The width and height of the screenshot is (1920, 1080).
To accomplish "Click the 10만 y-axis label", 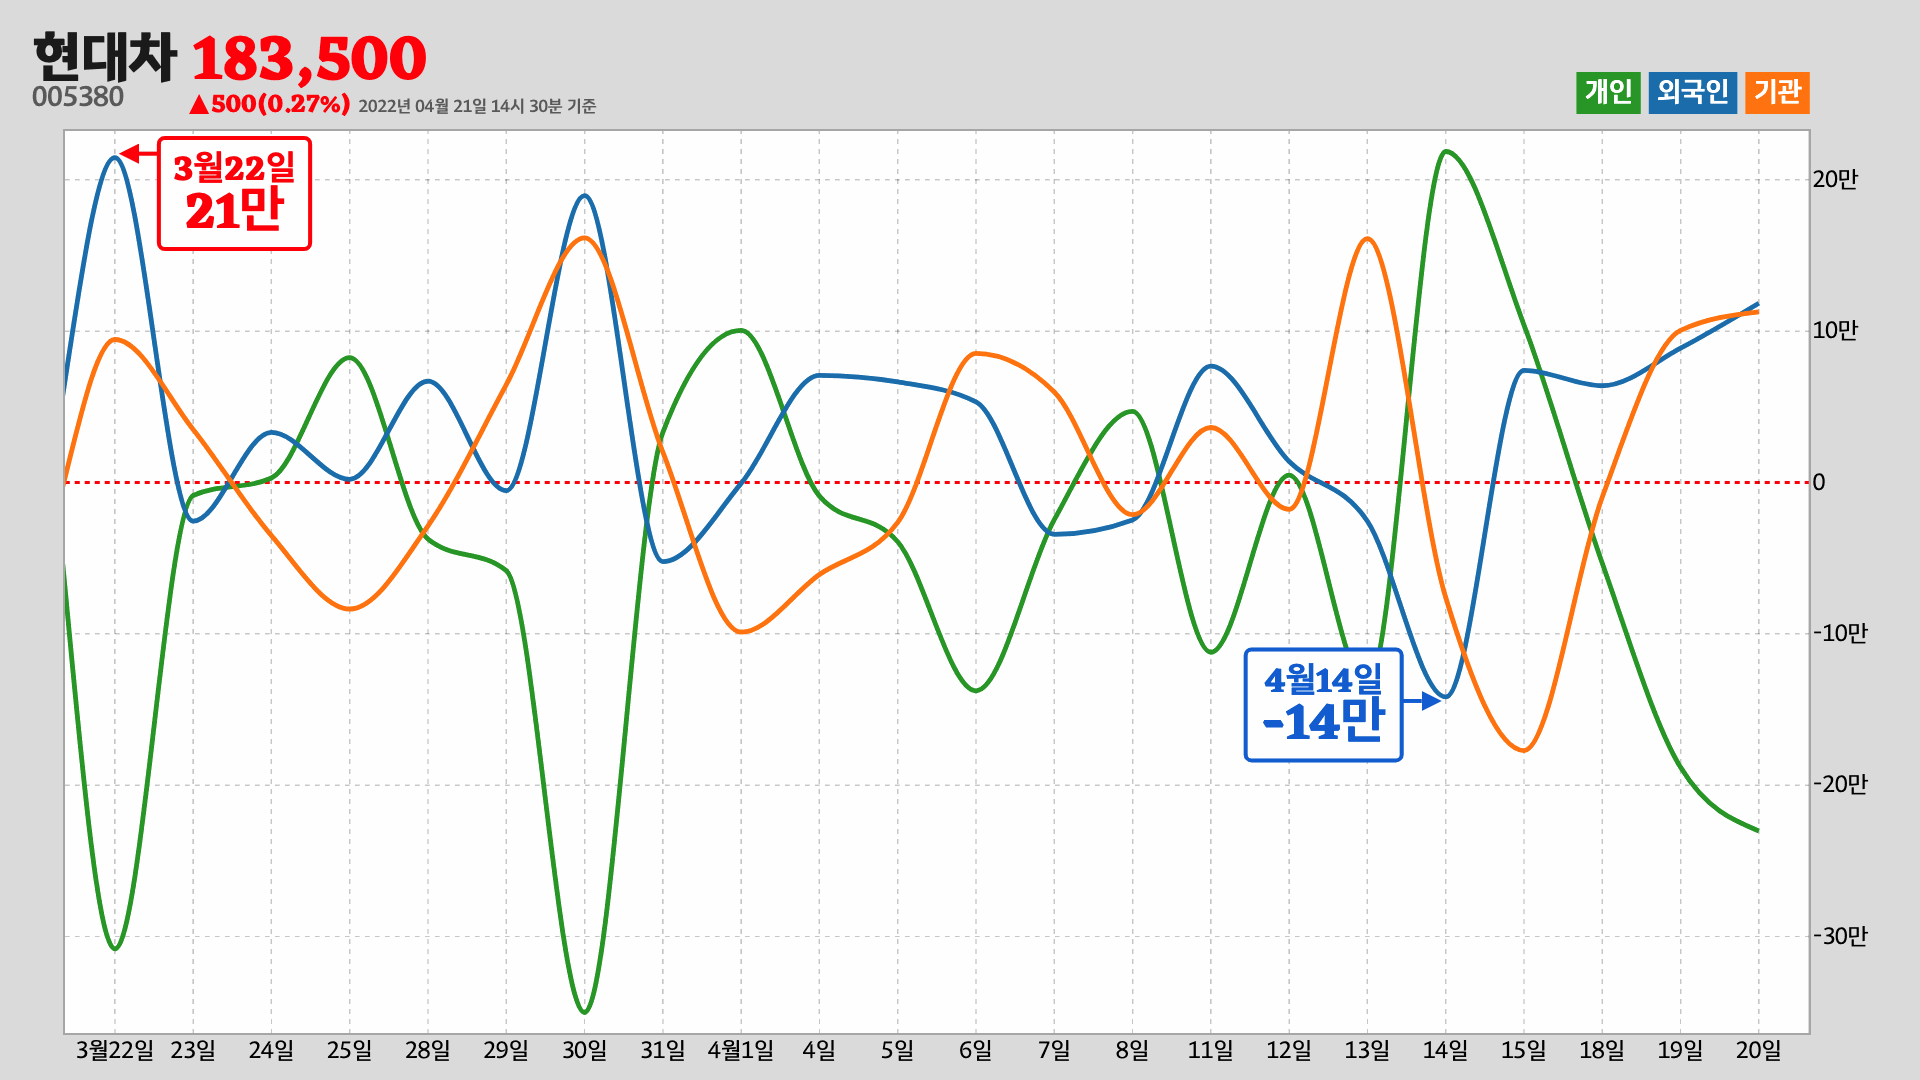I will 1835,331.
